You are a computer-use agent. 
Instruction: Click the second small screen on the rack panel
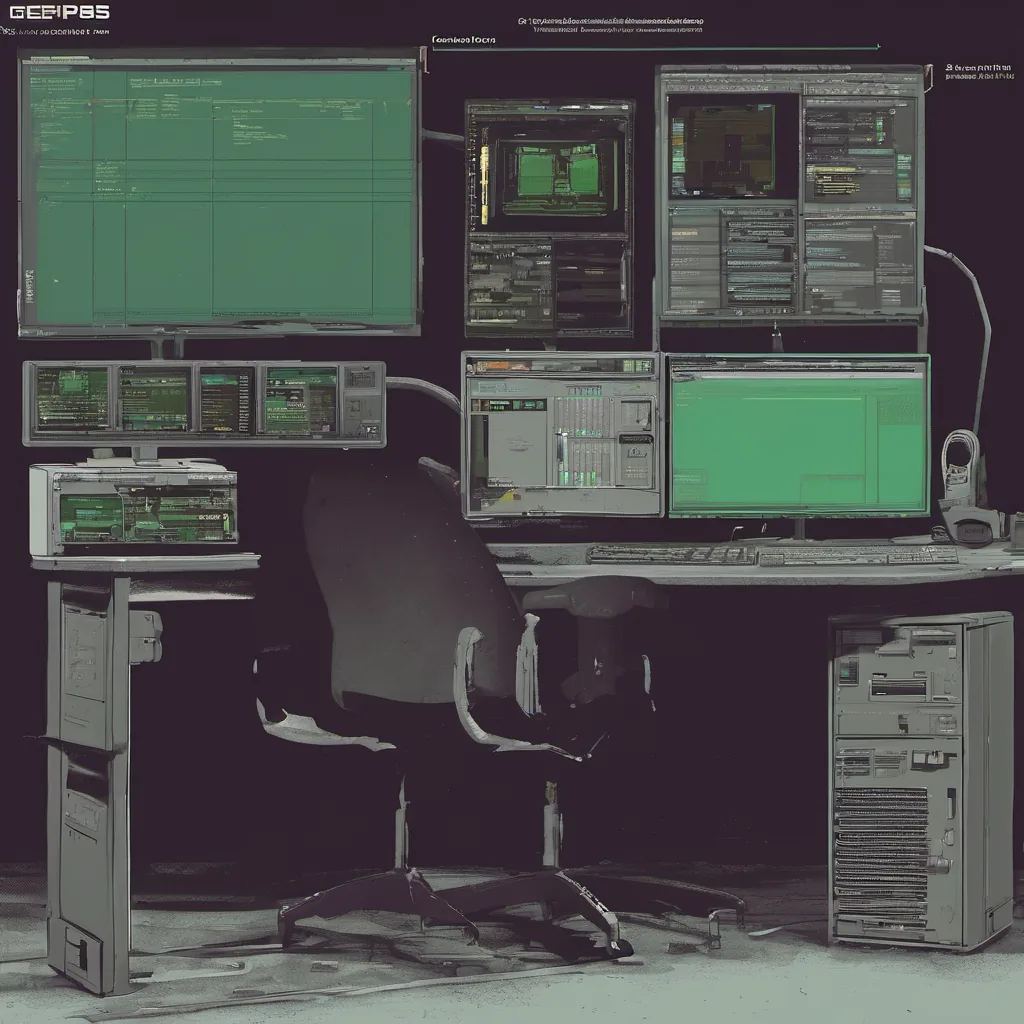(x=154, y=399)
